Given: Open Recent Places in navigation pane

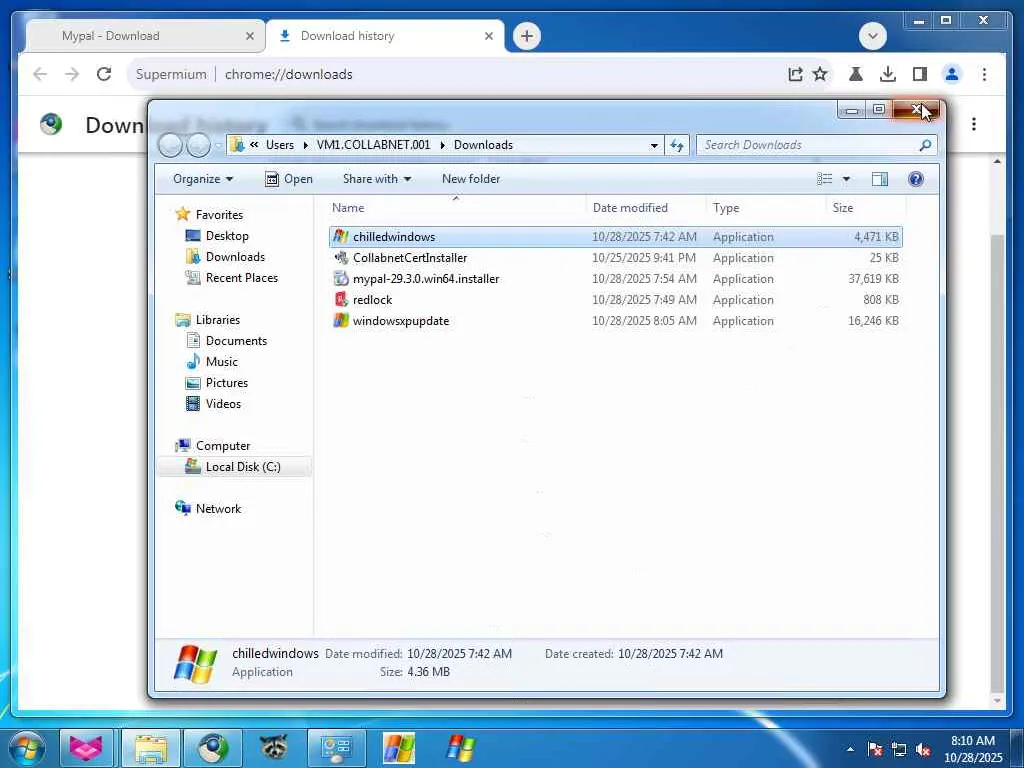Looking at the screenshot, I should tap(242, 278).
